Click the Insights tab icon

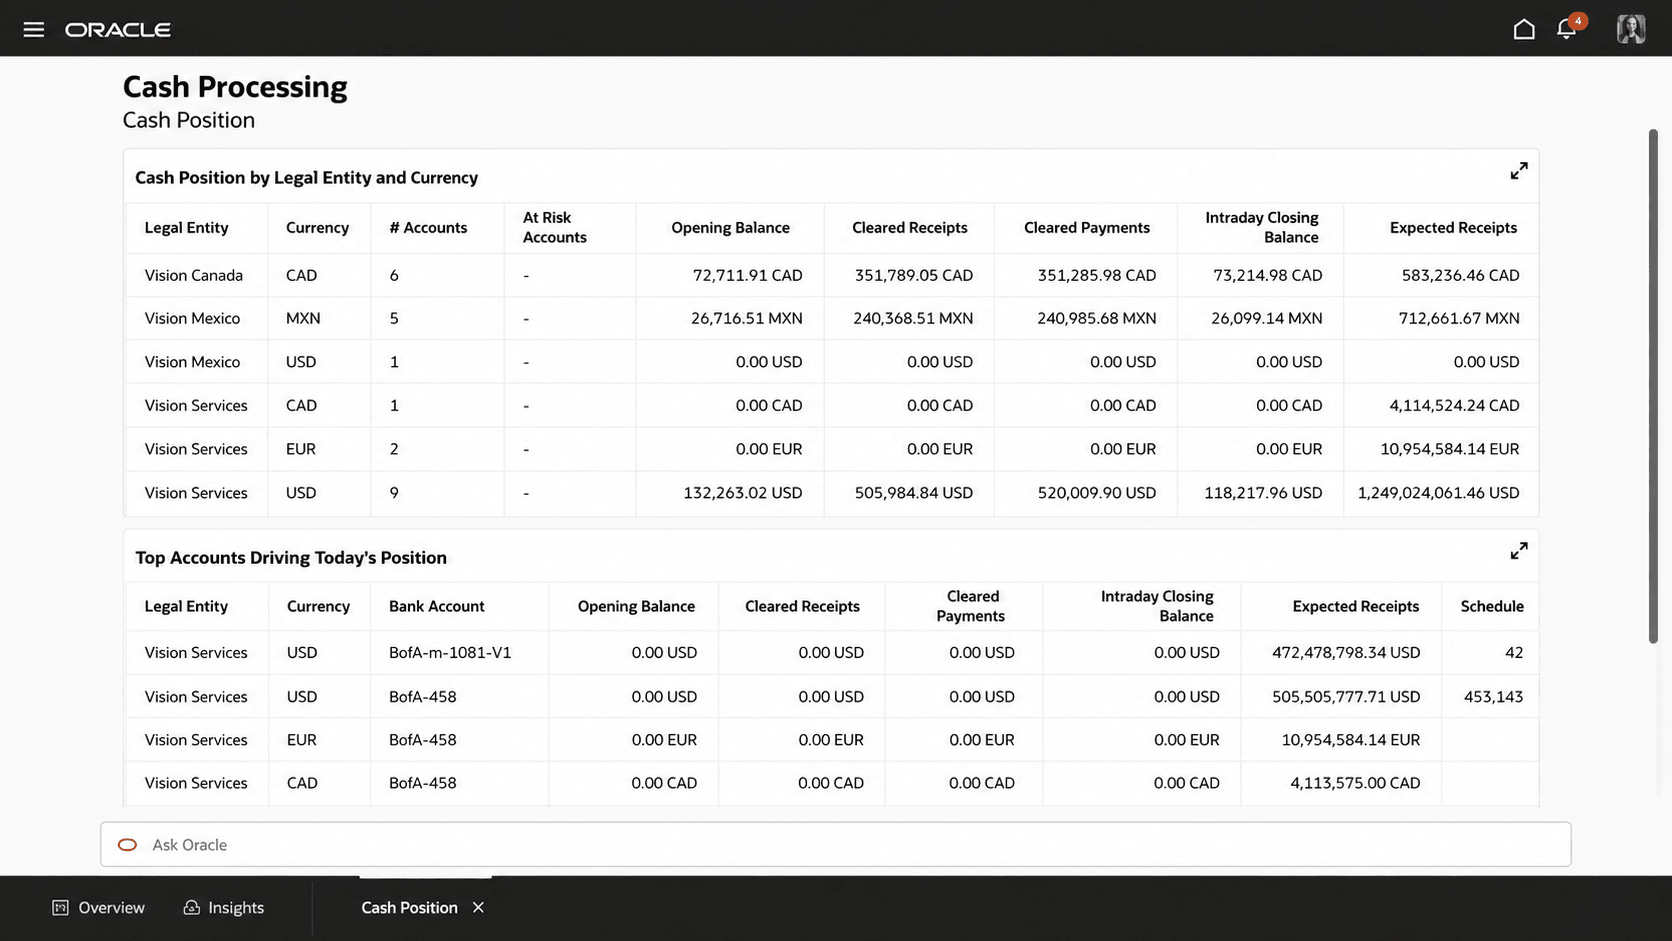tap(191, 908)
